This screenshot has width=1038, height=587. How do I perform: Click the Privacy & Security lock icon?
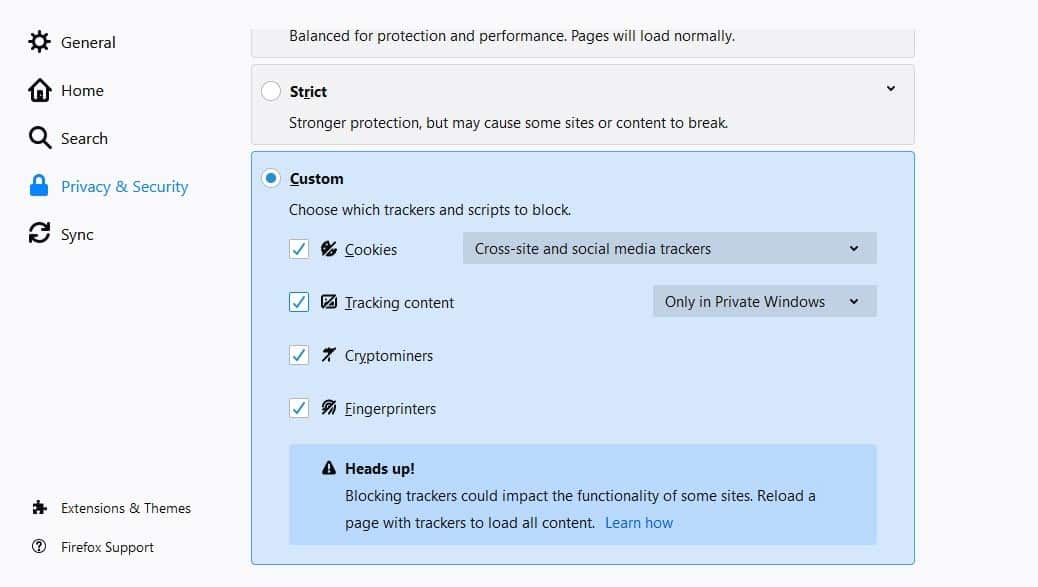pos(39,186)
